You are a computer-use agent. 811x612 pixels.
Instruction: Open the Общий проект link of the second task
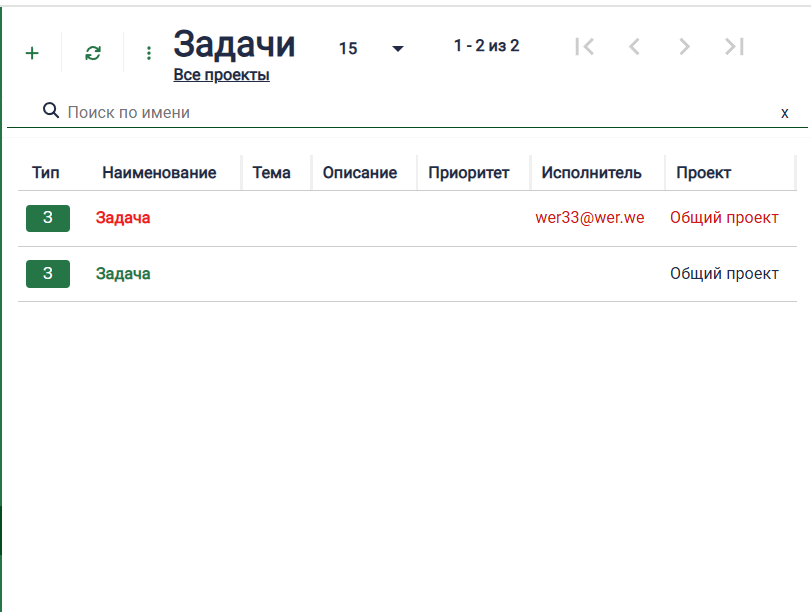coord(725,273)
